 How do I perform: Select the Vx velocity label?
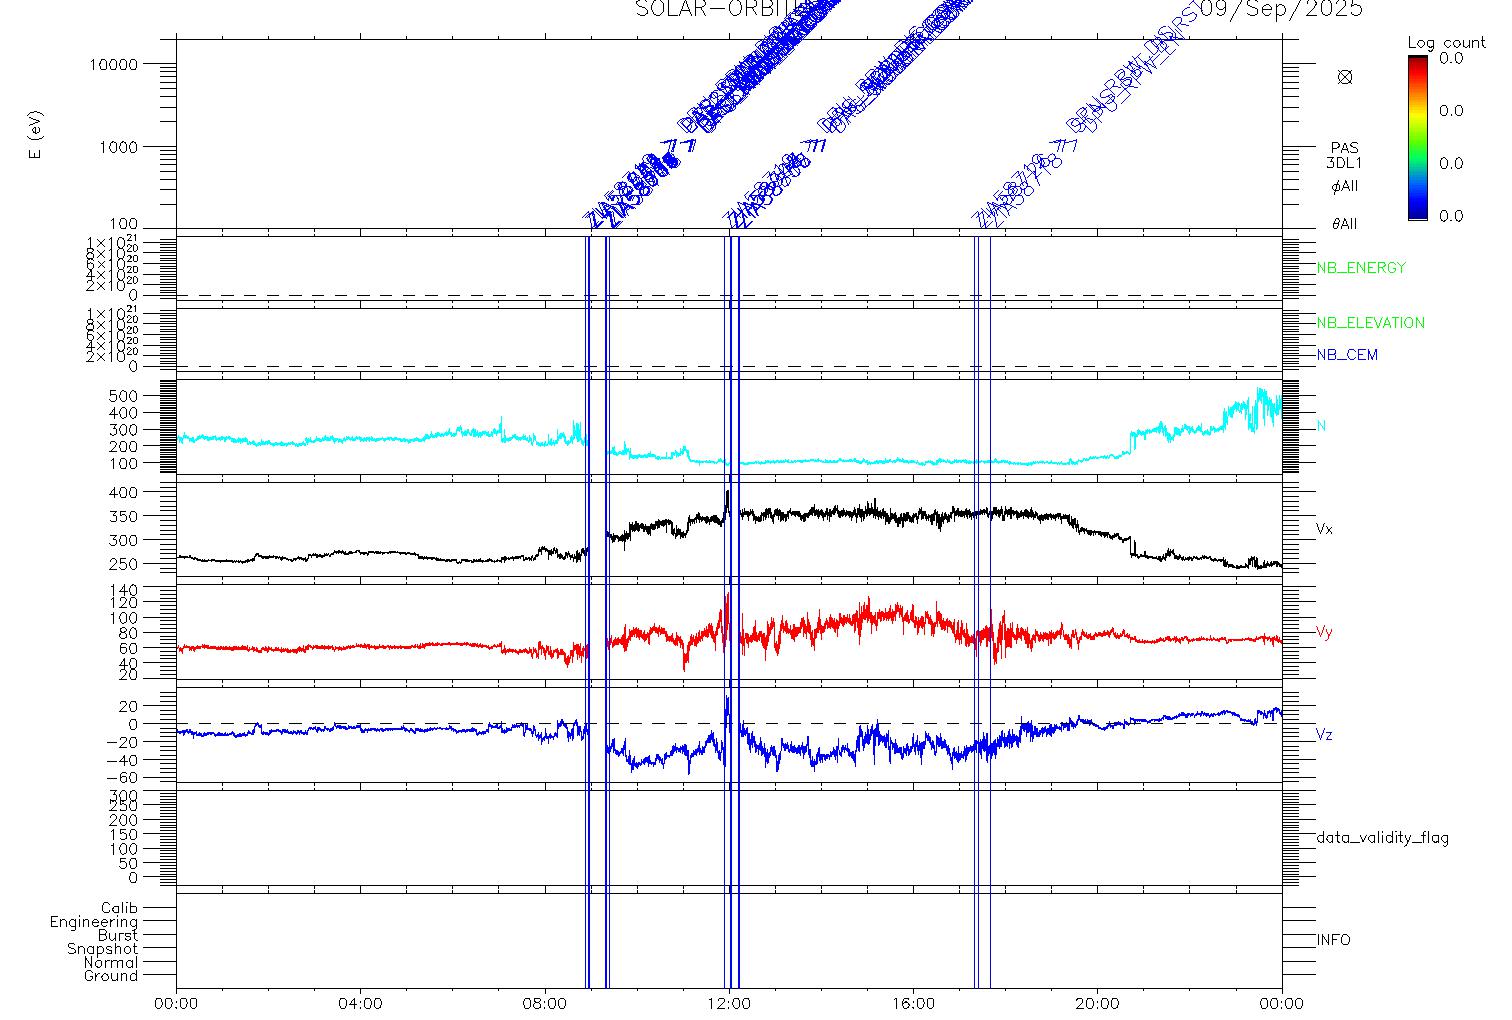(1324, 529)
